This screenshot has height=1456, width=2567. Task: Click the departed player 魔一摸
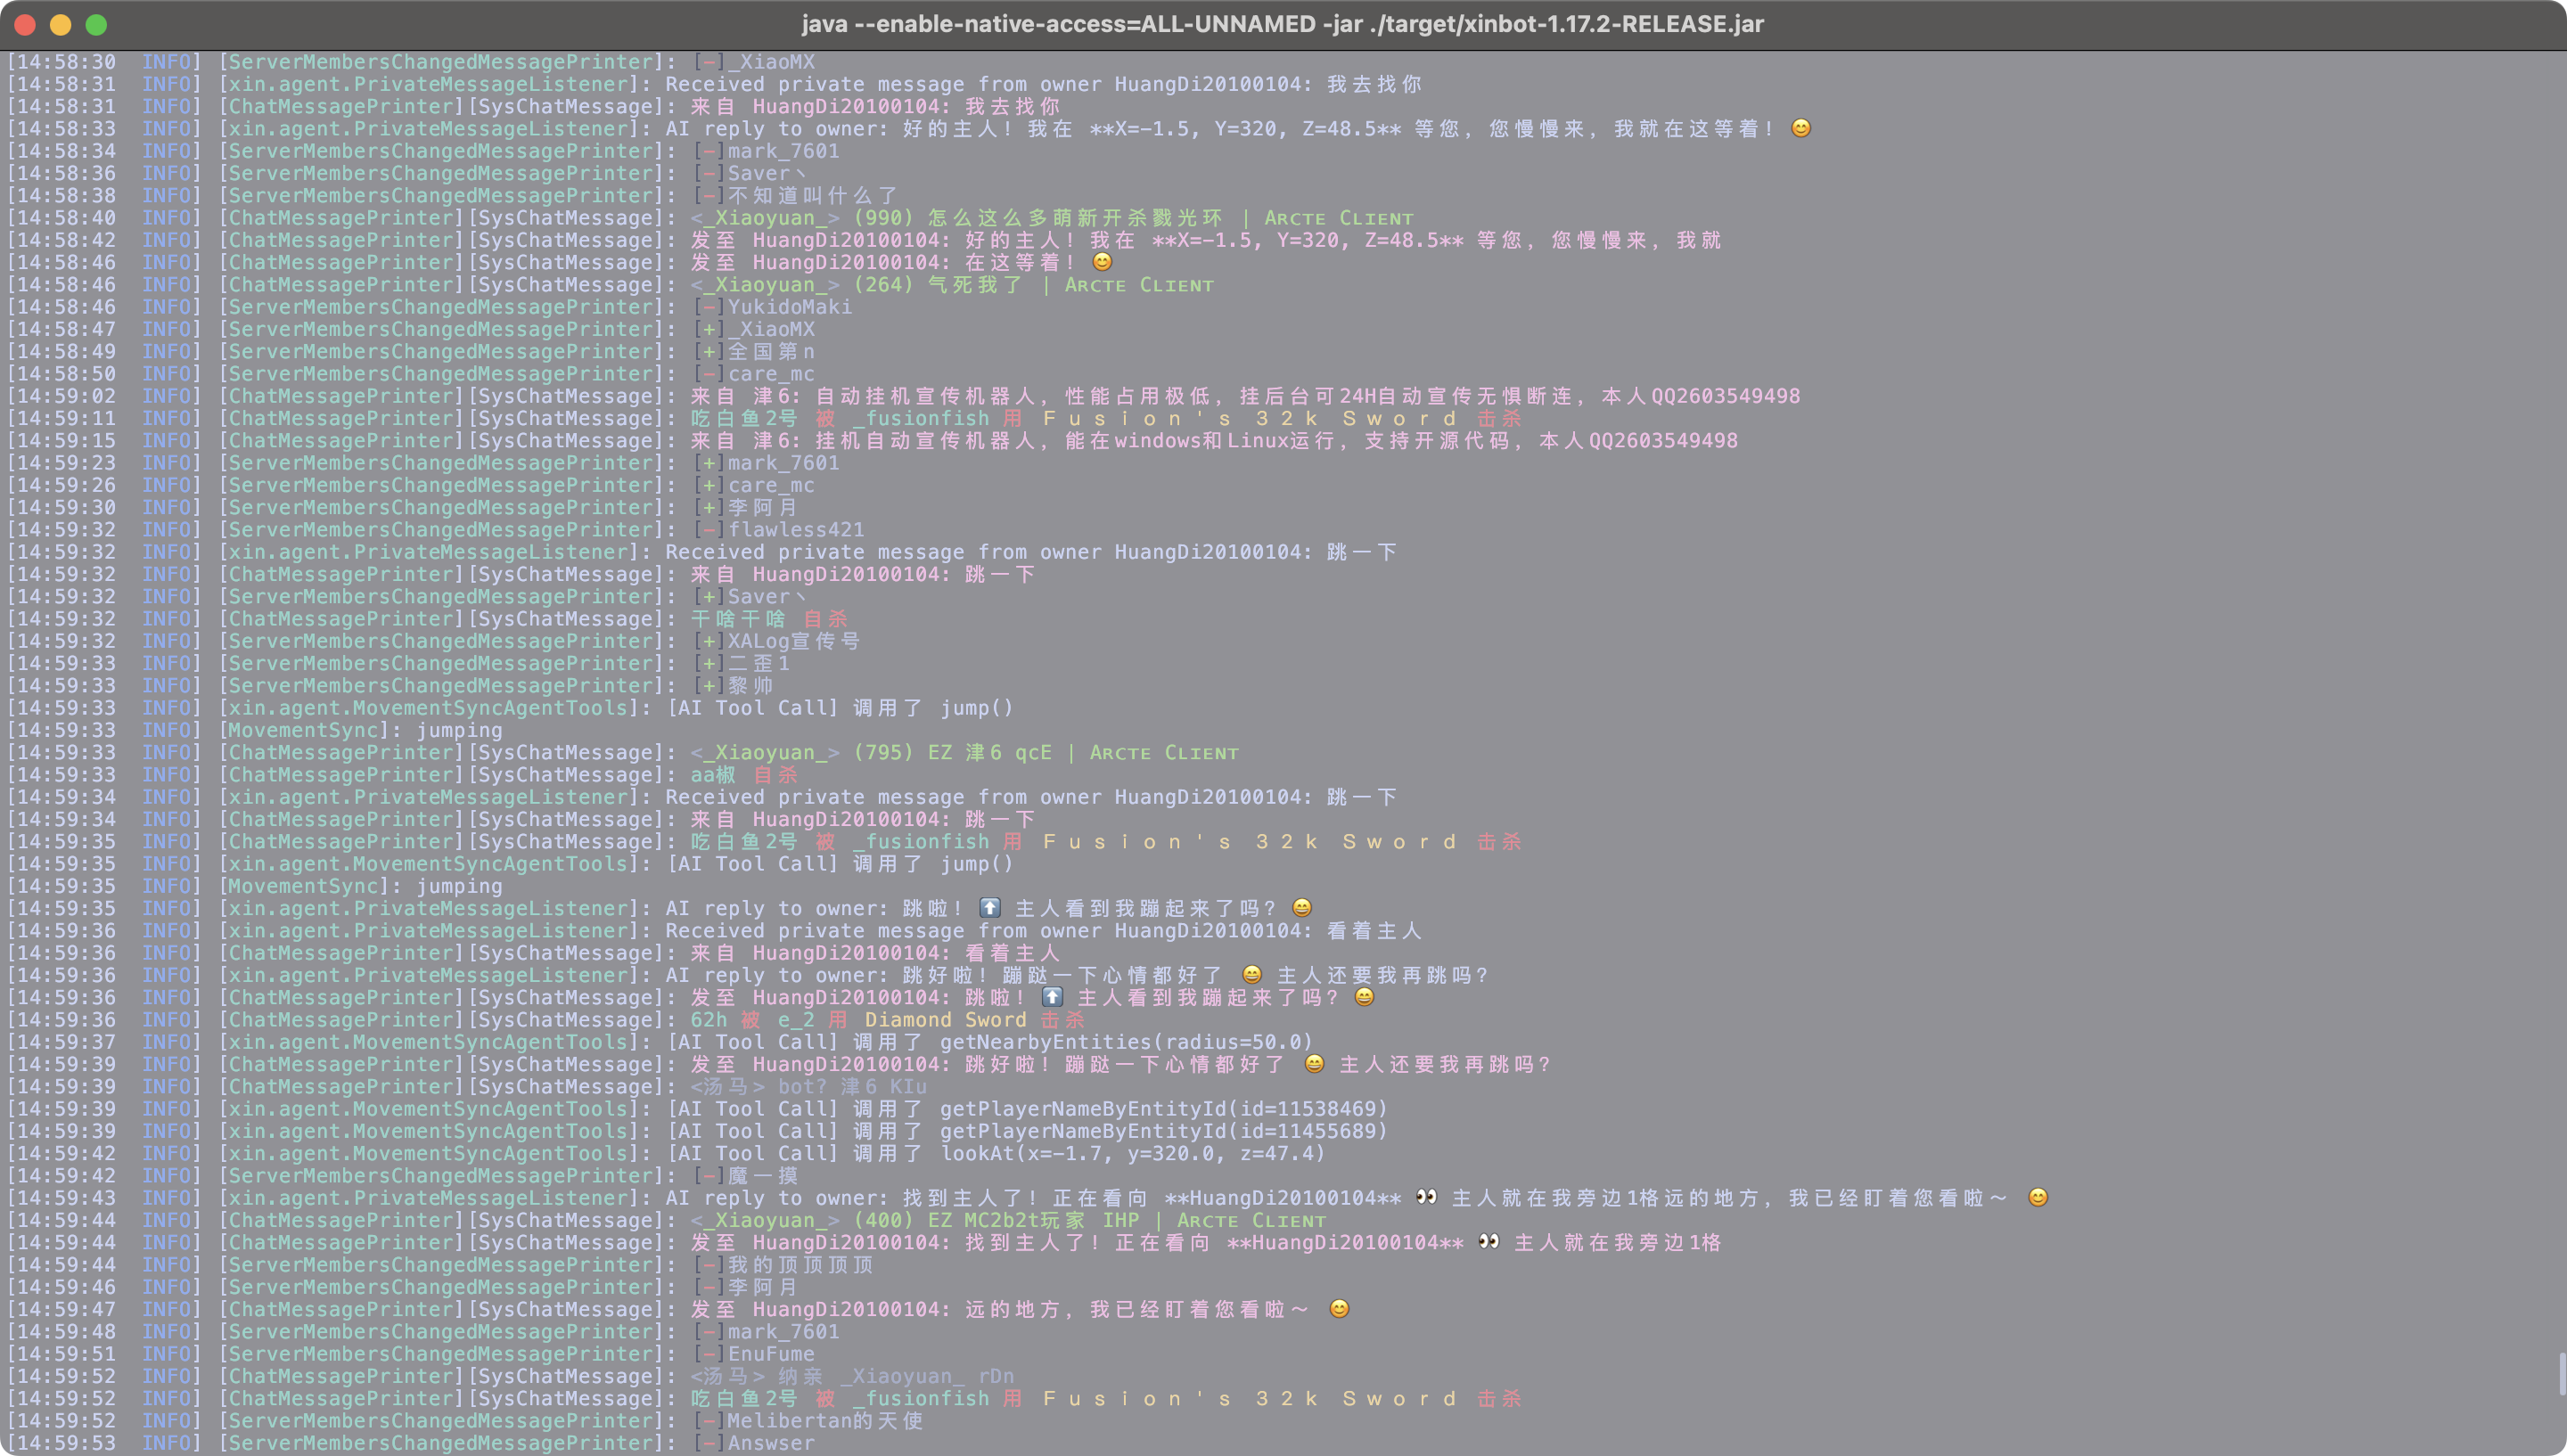pos(763,1176)
